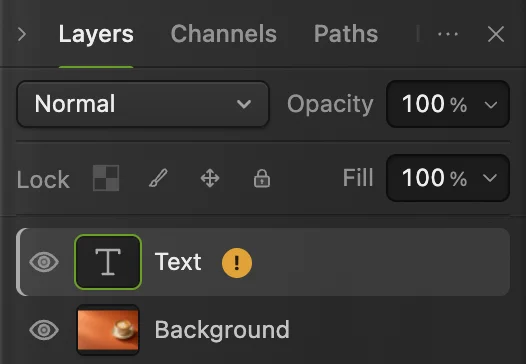Open the Normal blend mode dropdown
526x364 pixels.
tap(143, 104)
